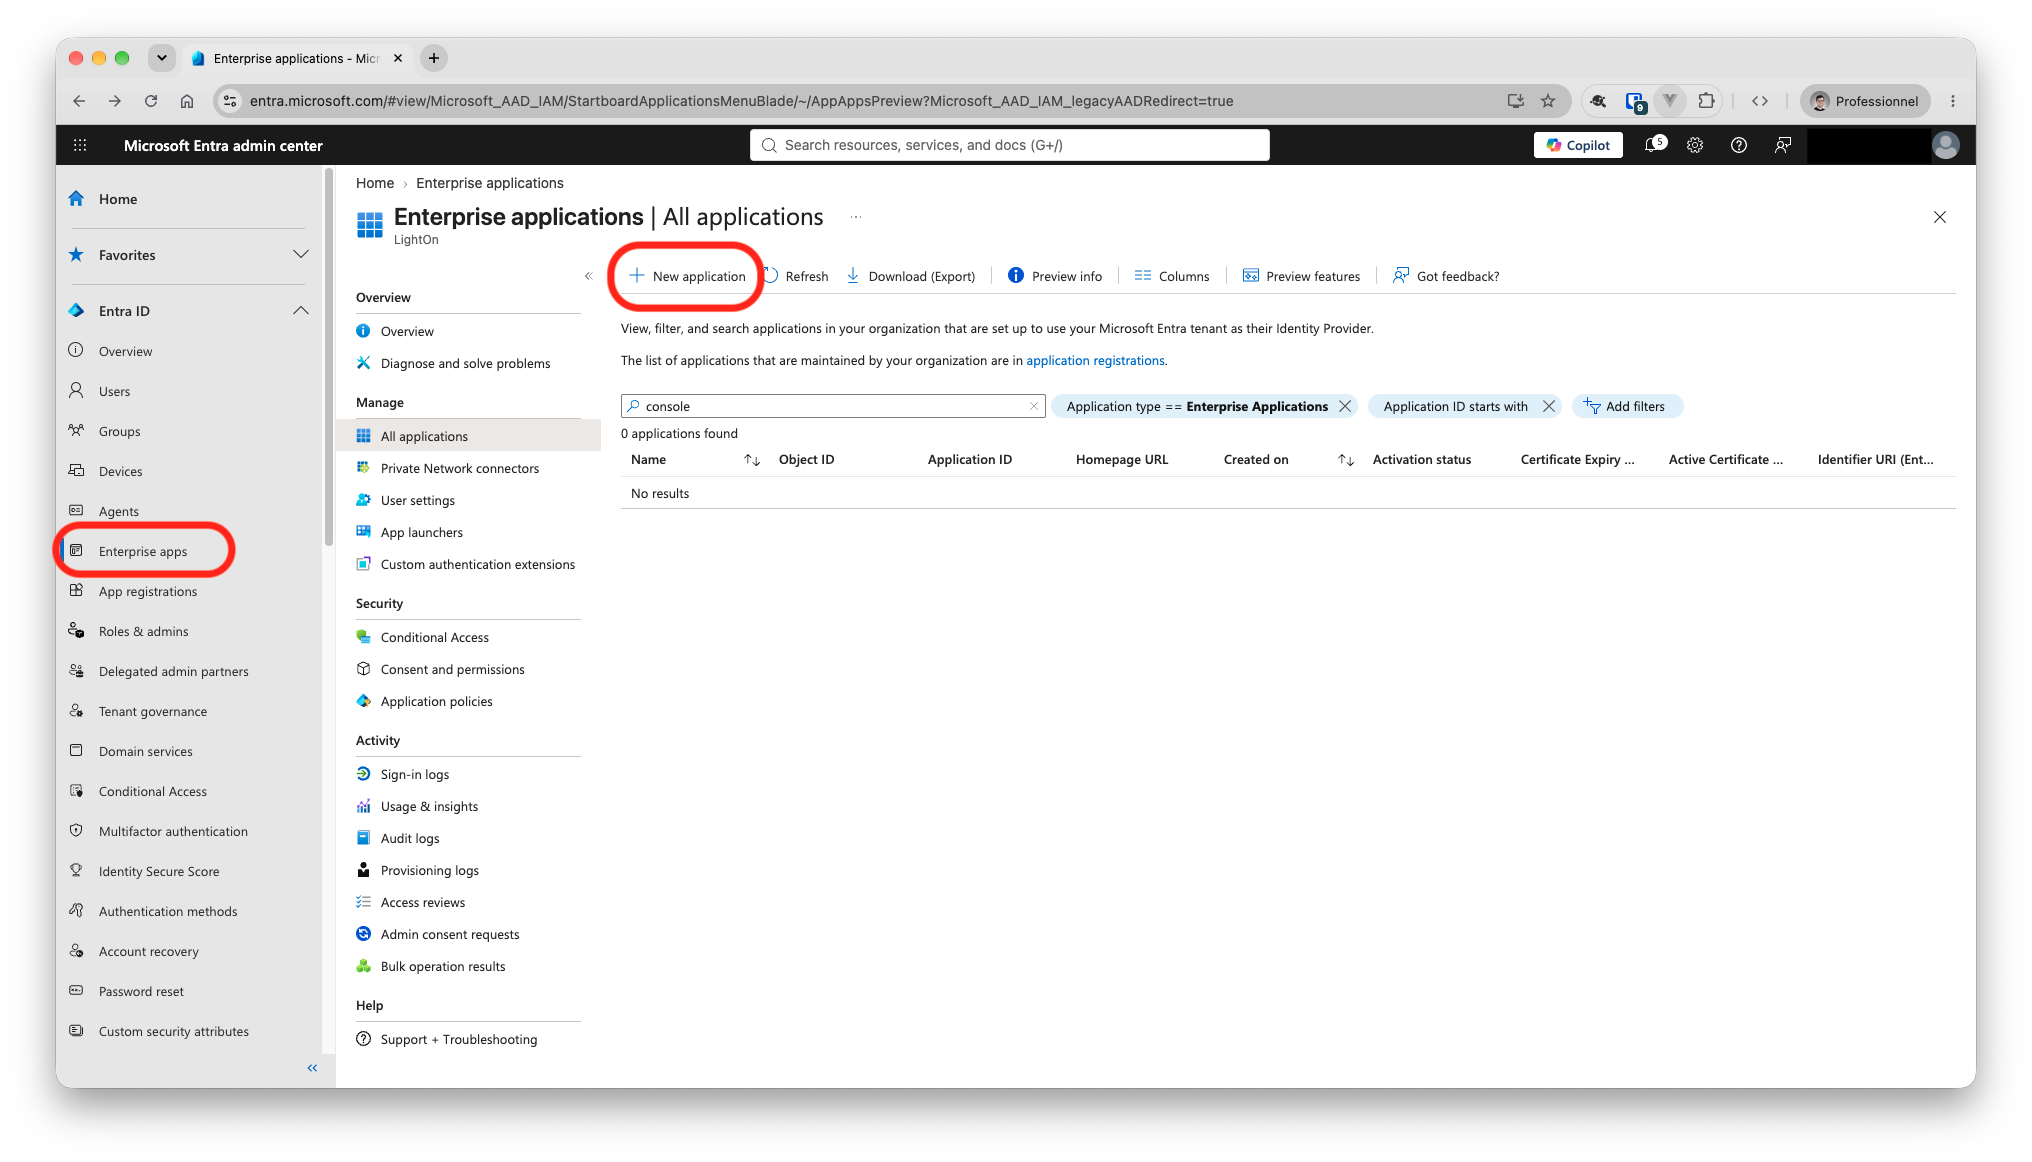Collapse the resource menu with double chevron
The height and width of the screenshot is (1162, 2032).
(x=588, y=276)
